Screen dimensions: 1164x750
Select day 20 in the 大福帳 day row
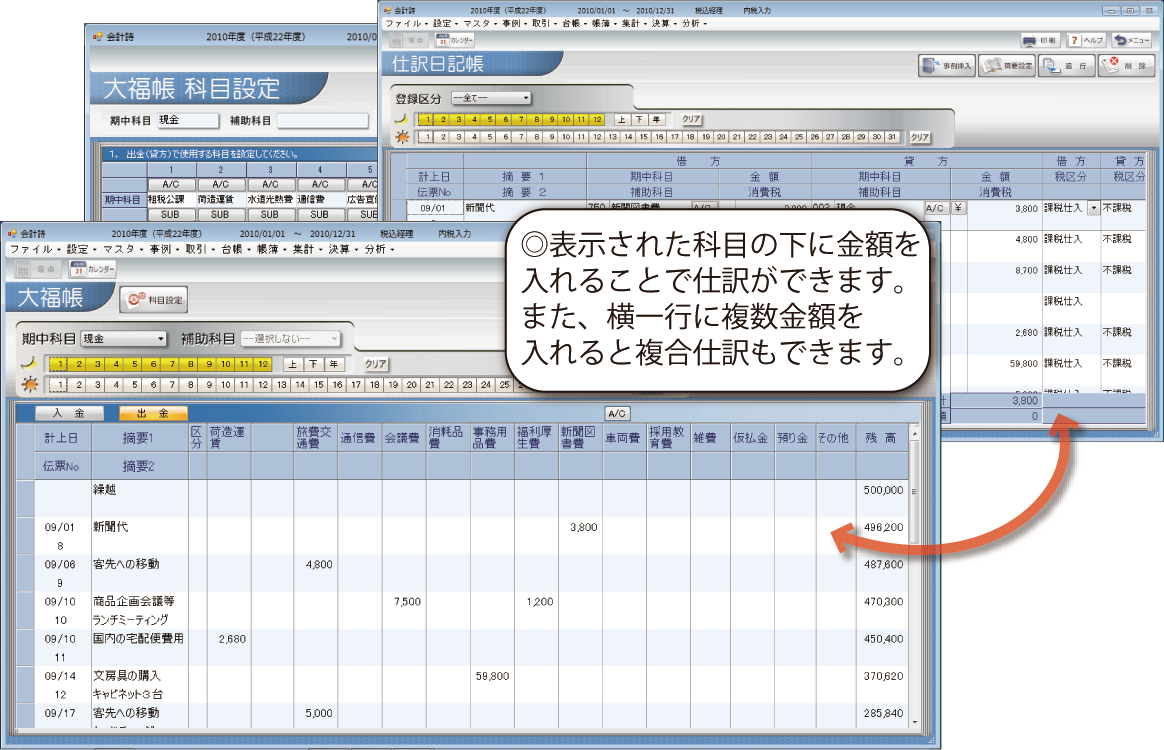tap(411, 385)
